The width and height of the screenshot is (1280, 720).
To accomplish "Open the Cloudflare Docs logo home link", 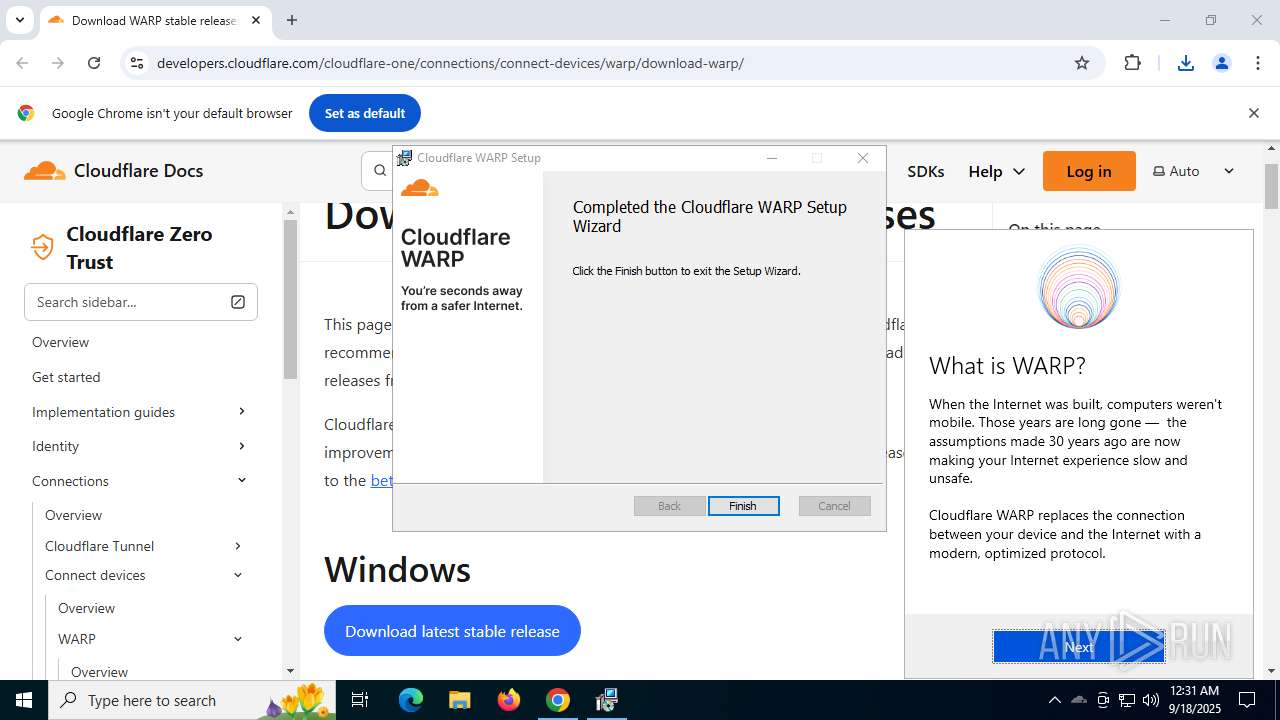I will [114, 171].
